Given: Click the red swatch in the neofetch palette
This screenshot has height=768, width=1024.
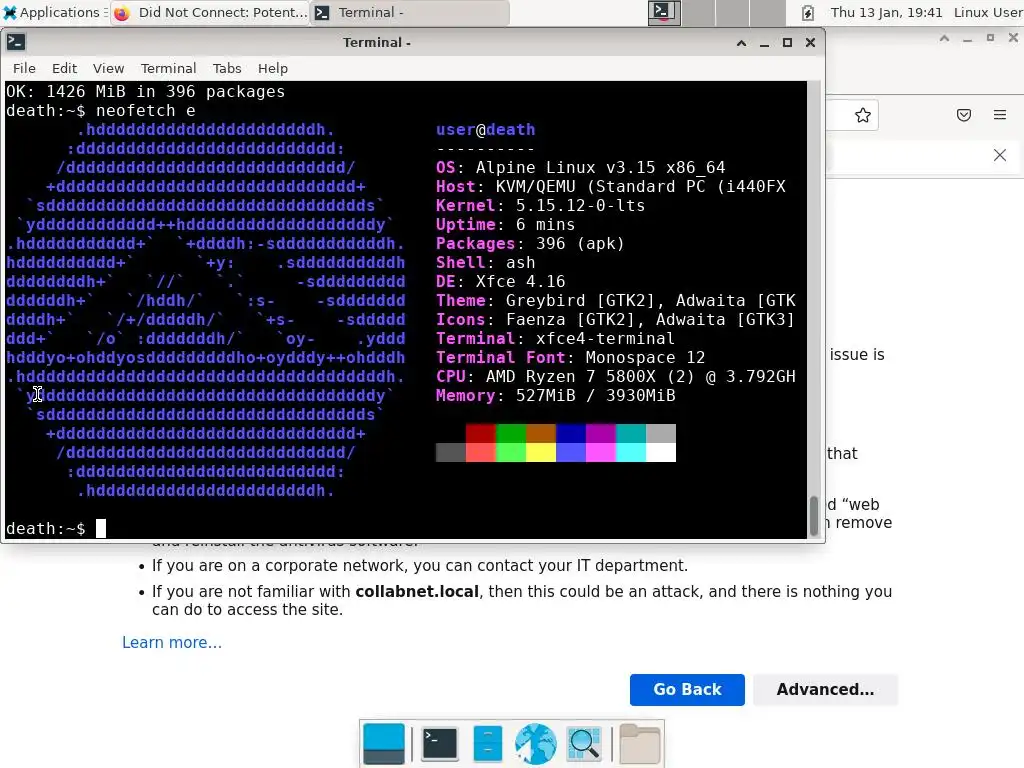Looking at the screenshot, I should [481, 434].
